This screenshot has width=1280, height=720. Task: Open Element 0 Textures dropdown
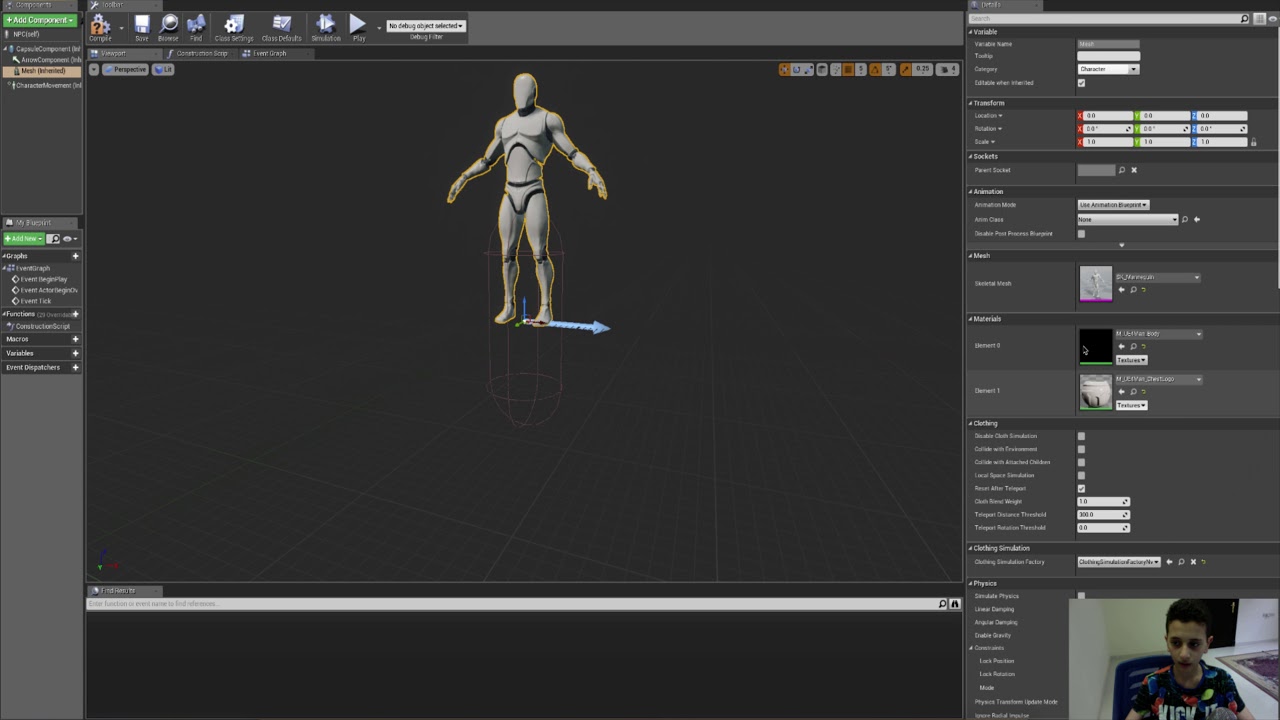tap(1131, 360)
